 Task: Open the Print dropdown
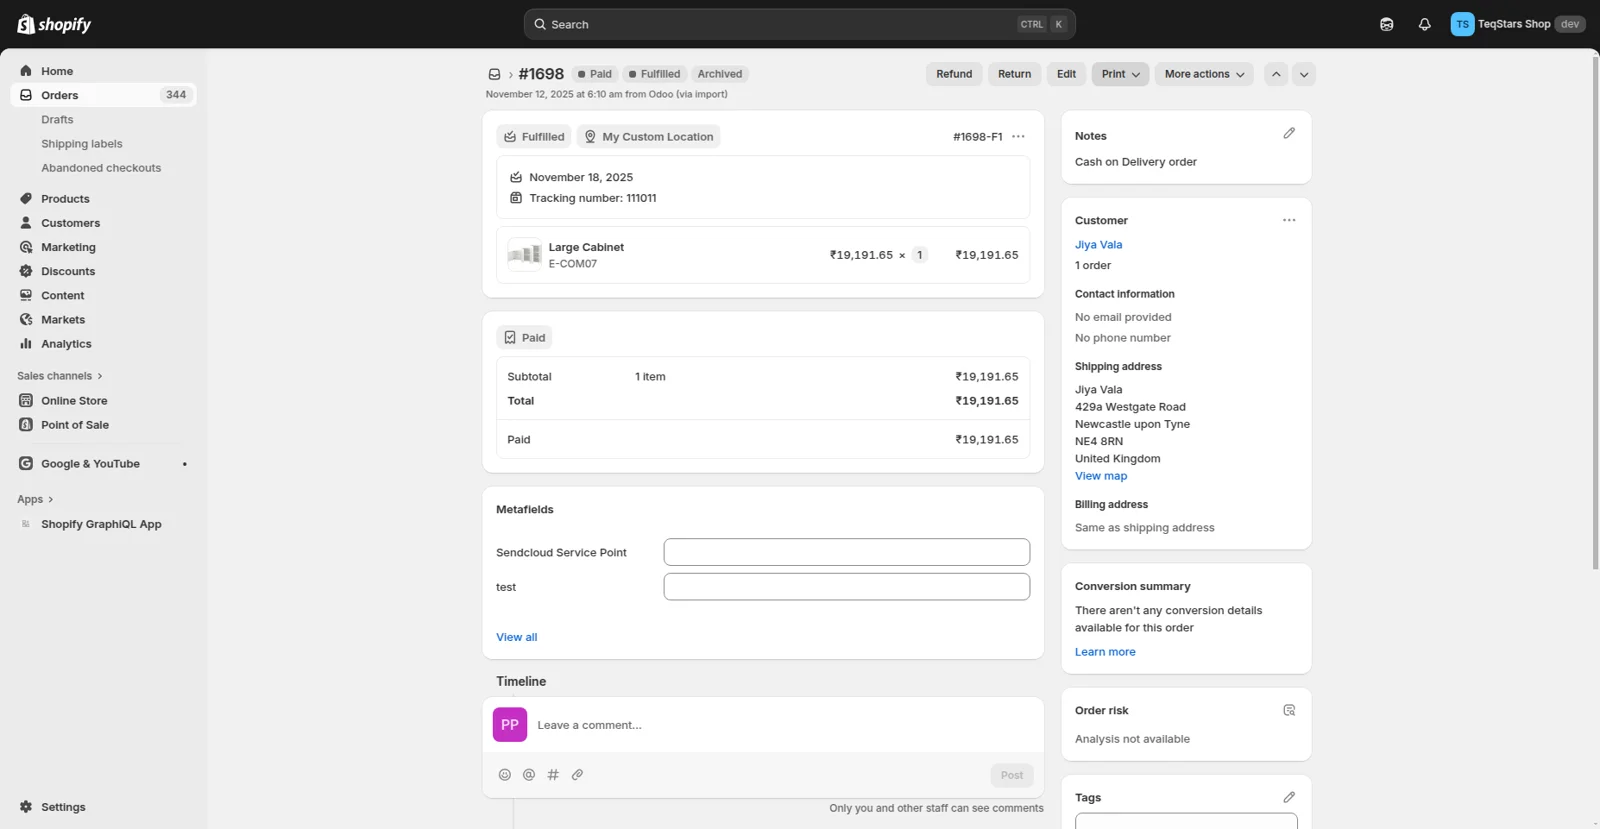pos(1120,74)
